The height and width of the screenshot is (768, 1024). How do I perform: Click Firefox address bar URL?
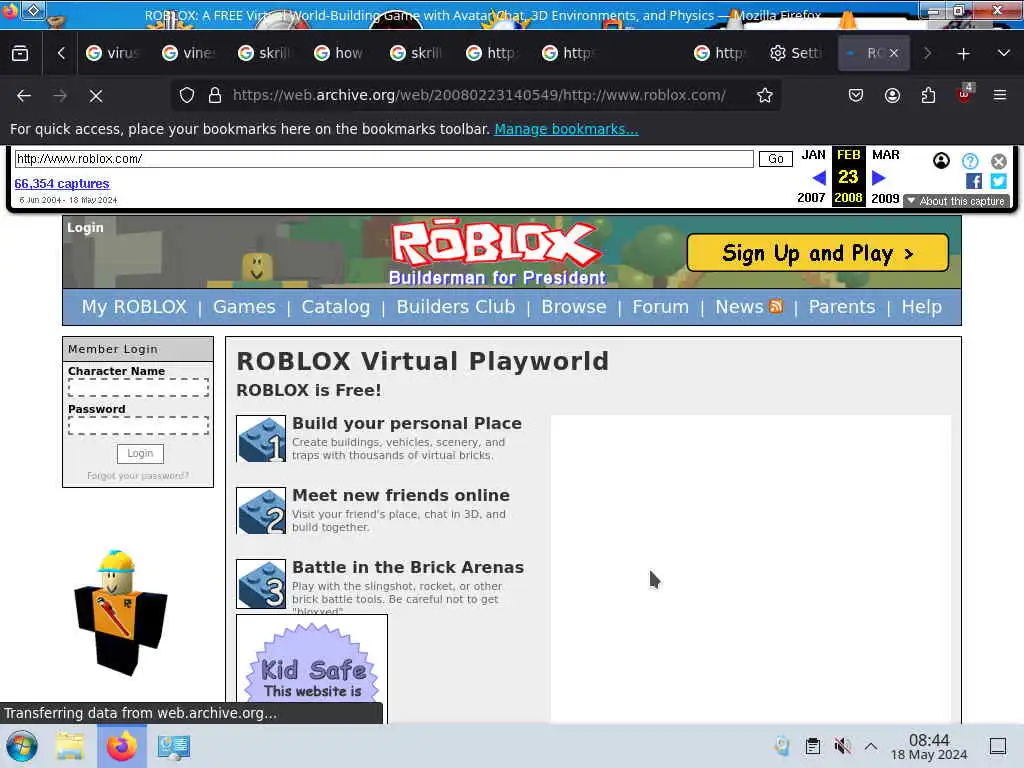coord(479,95)
